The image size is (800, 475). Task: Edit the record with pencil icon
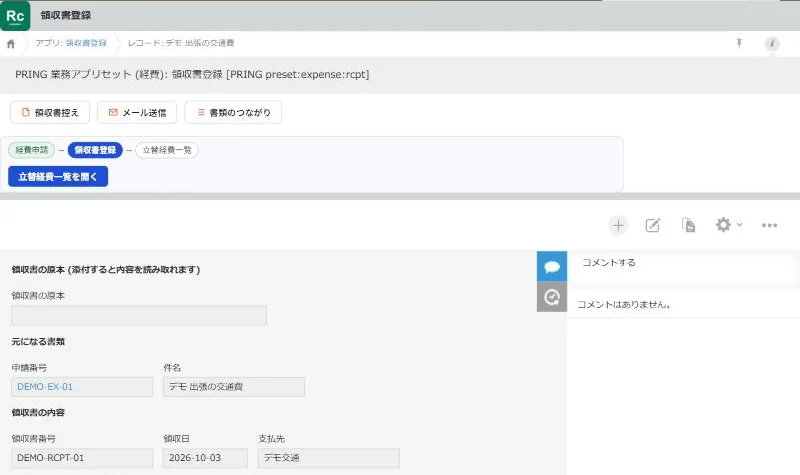click(x=653, y=225)
